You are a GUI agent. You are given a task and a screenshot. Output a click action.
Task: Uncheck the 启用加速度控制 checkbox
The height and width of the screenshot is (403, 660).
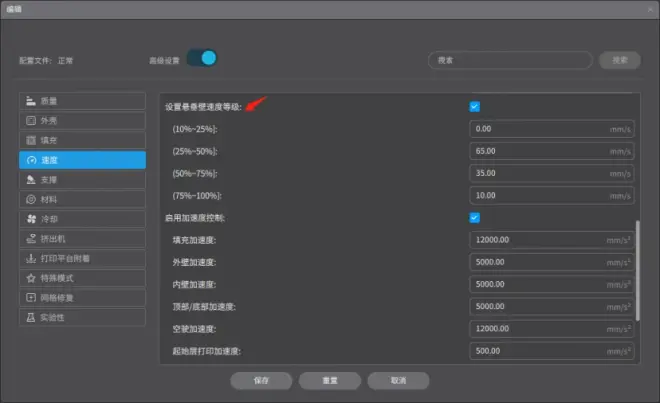tap(474, 218)
